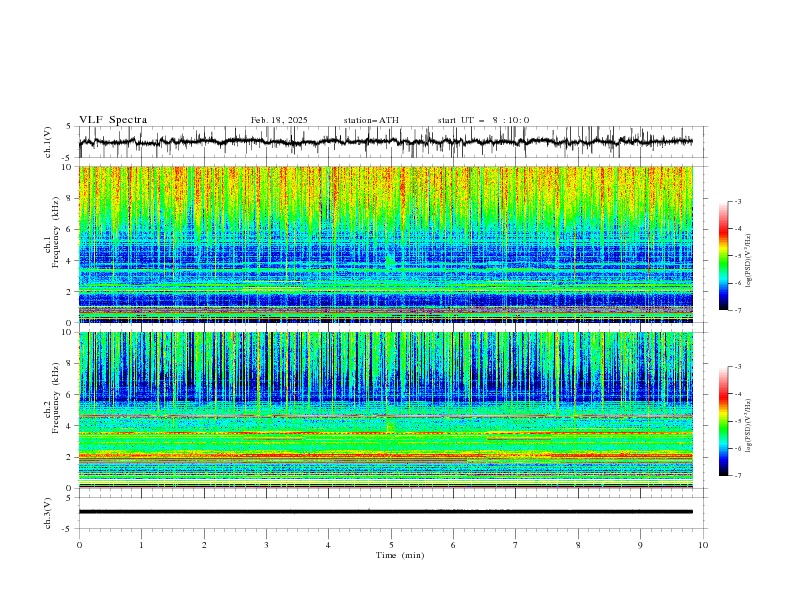Viewport: 792px width, 612px height.
Task: Click the "2" kHz tick on ch.1 frequency axis
Action: pos(70,291)
